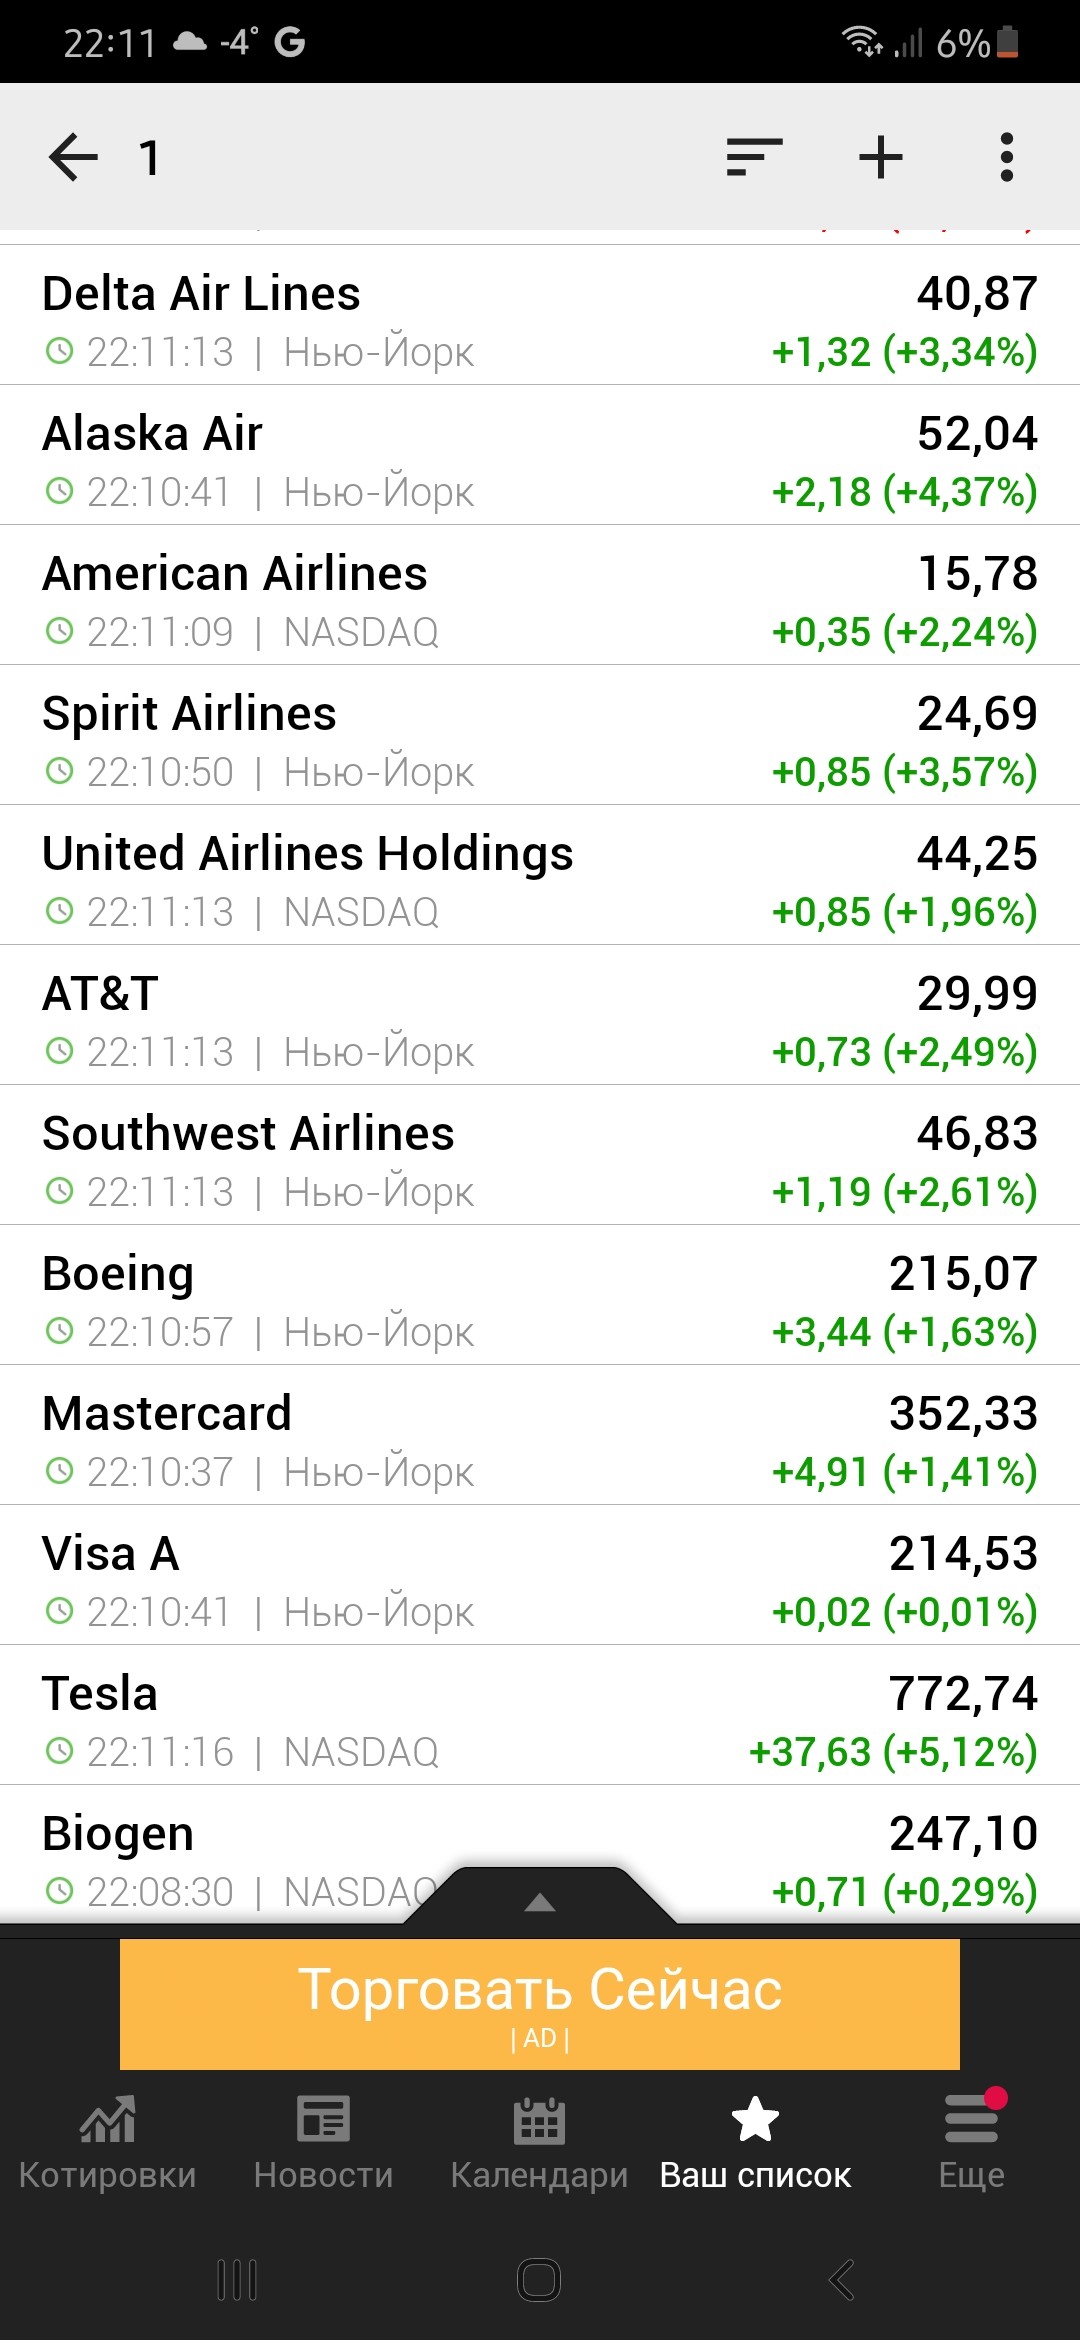The height and width of the screenshot is (2340, 1080).
Task: Tap the back arrow icon
Action: pyautogui.click(x=73, y=158)
